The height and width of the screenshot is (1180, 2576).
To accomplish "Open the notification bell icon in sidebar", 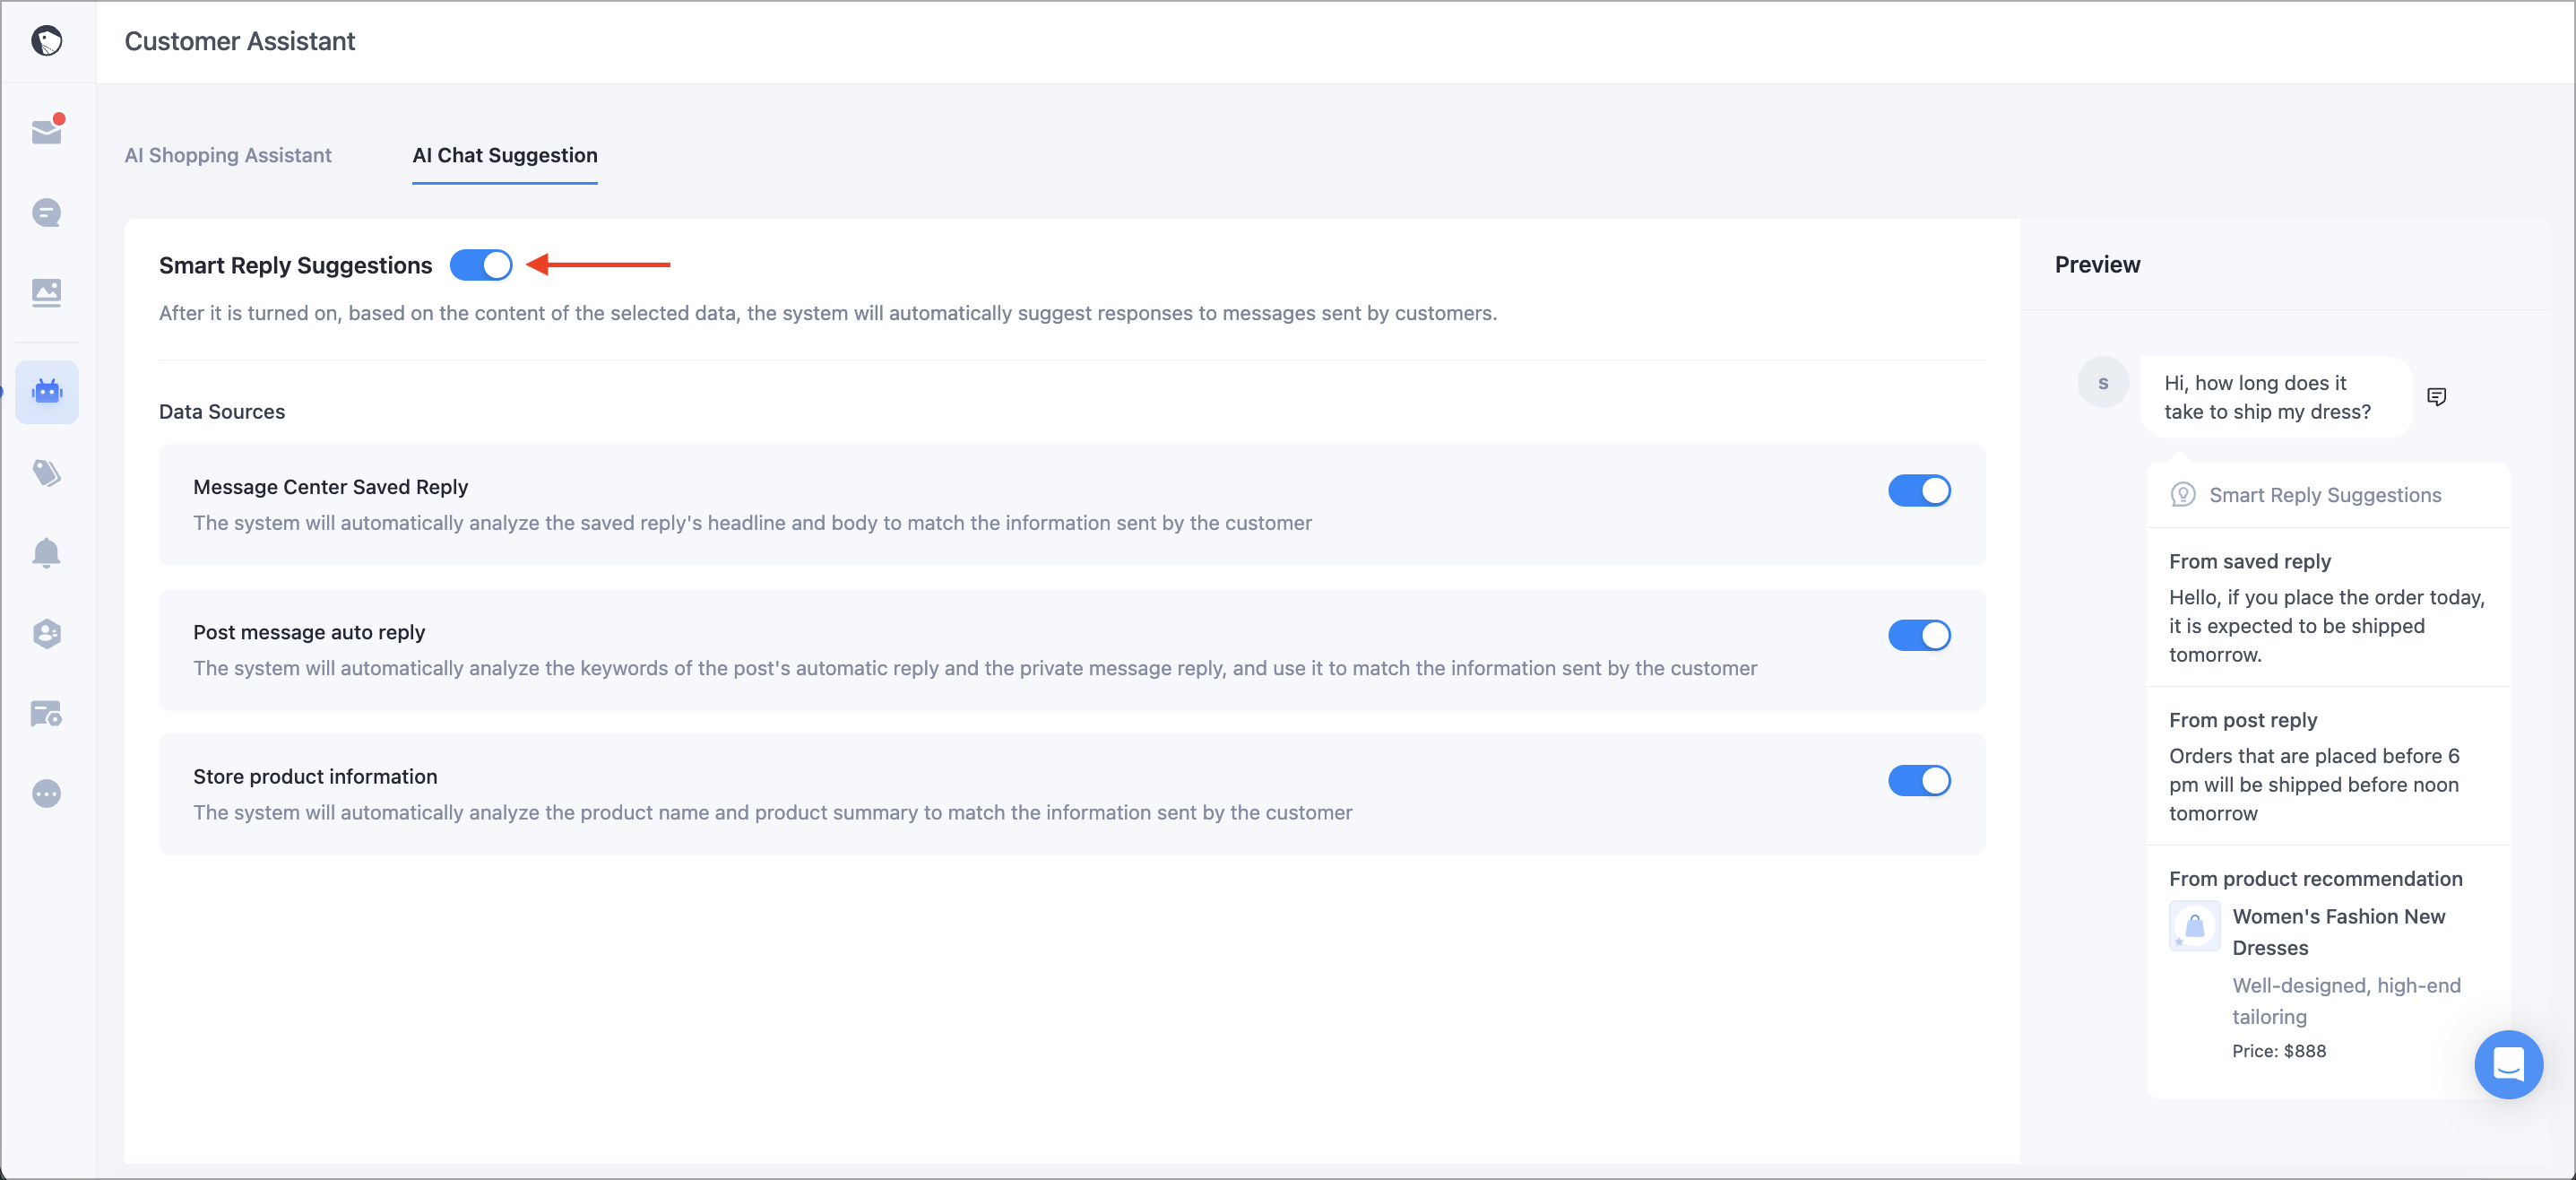I will click(47, 552).
